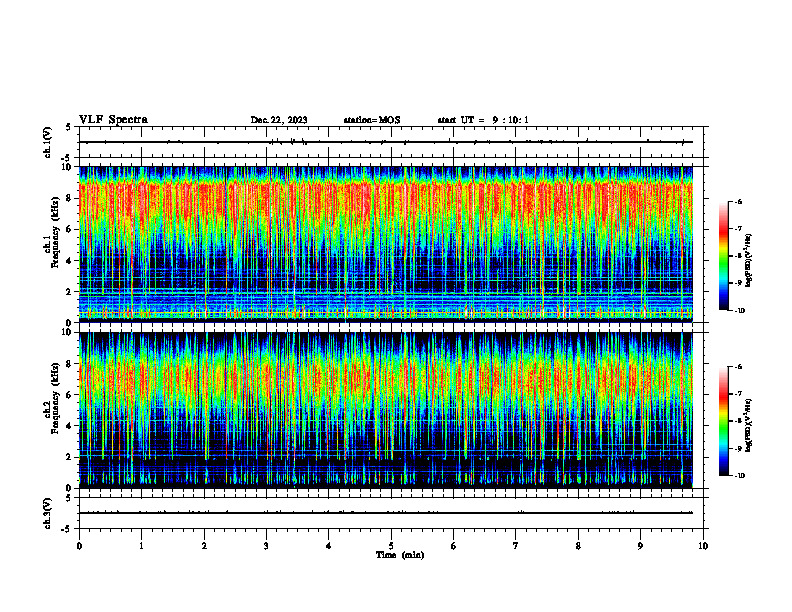792x612 pixels.
Task: Click the '-6' value on ch.1 colorbar
Action: [x=738, y=202]
